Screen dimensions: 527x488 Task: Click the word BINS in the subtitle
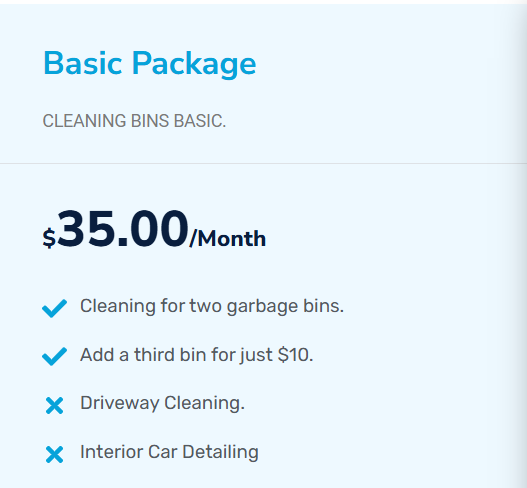tap(150, 121)
